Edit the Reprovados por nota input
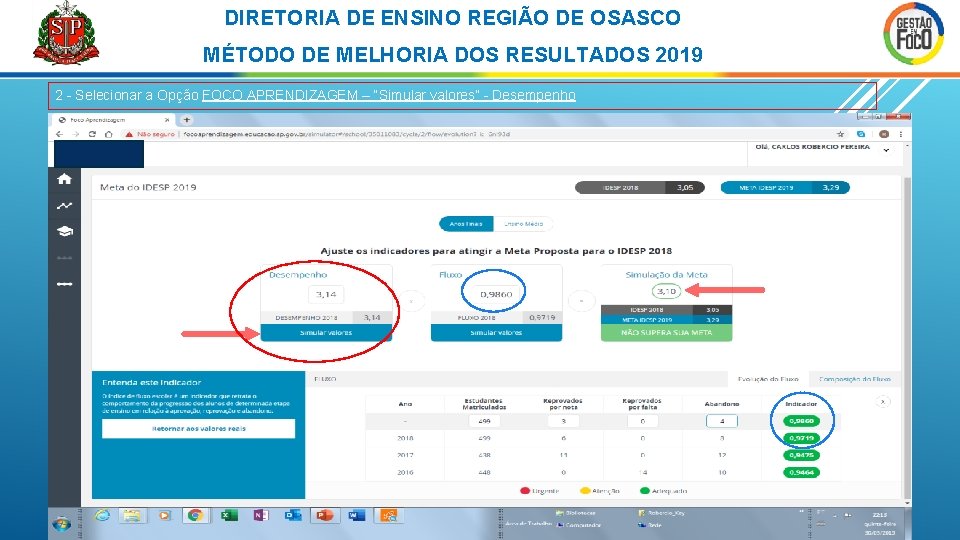Screen dimensions: 960x540 coord(563,421)
